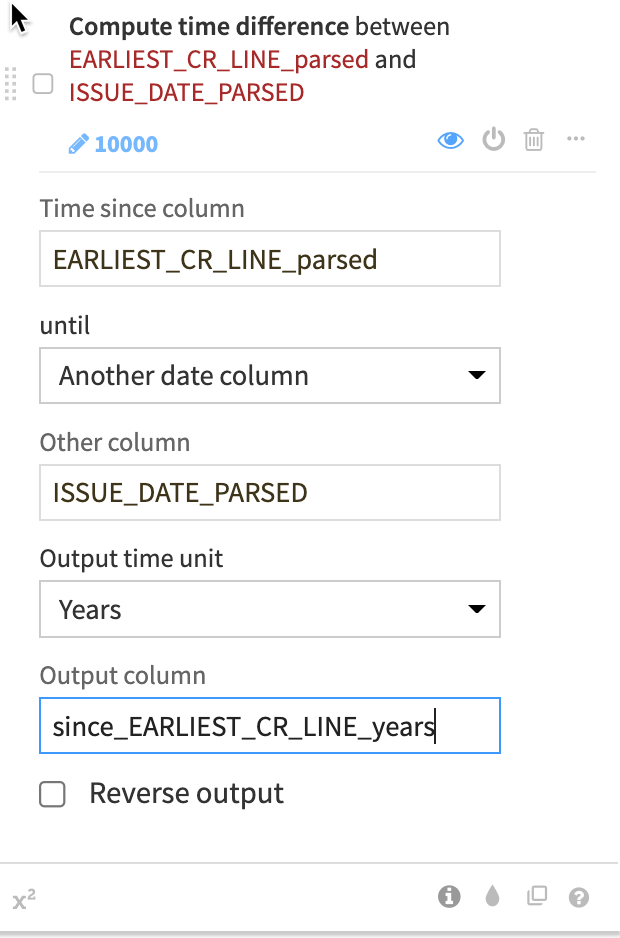Toggle the eye preview icon for this step
The width and height of the screenshot is (620, 938).
click(x=451, y=140)
